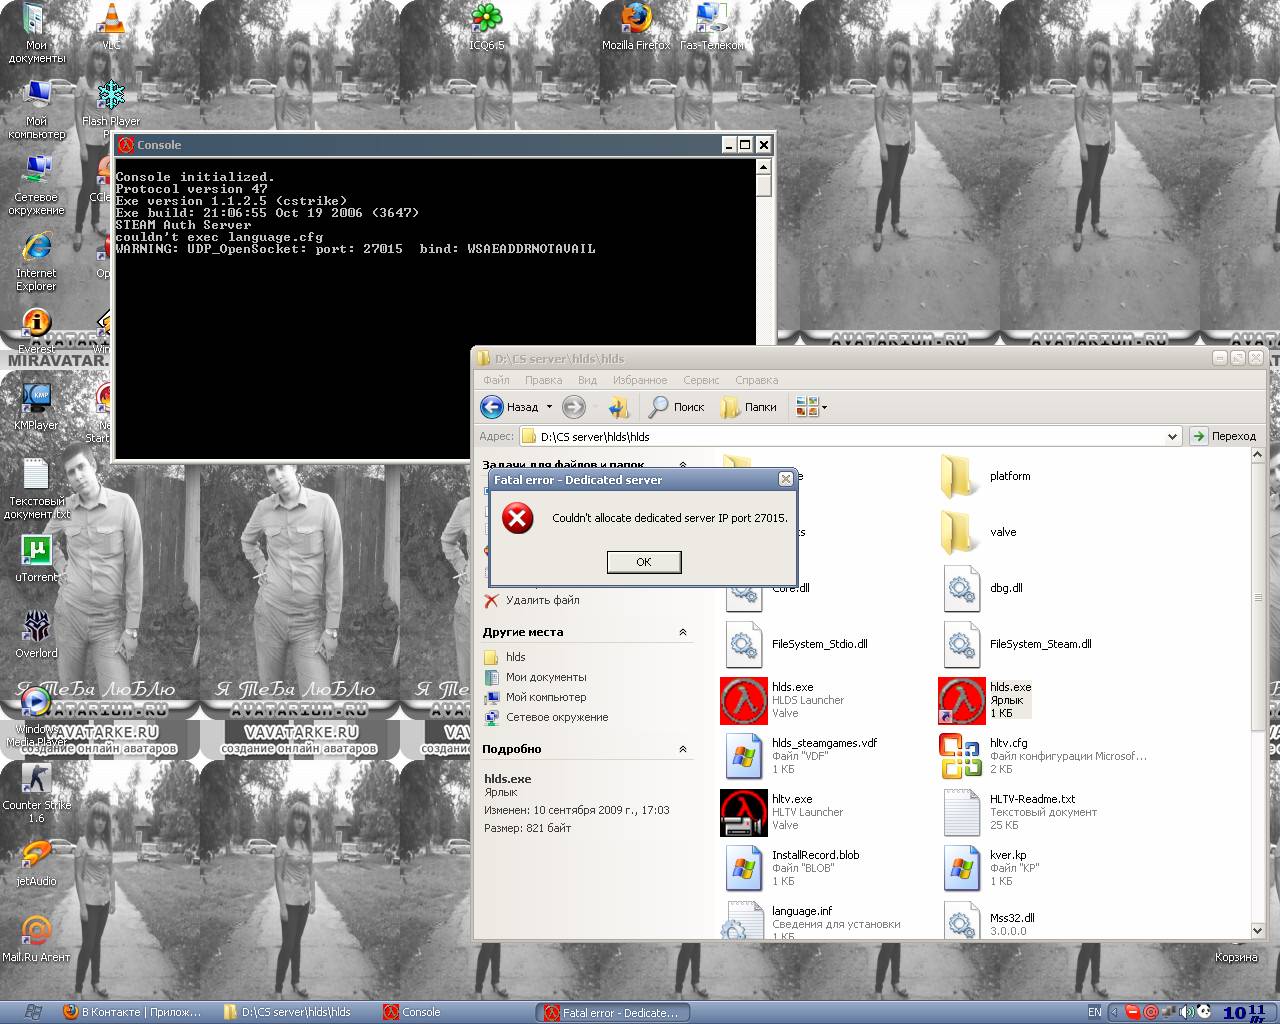Open Overlord desktop shortcut
1280x1024 pixels.
tap(37, 635)
